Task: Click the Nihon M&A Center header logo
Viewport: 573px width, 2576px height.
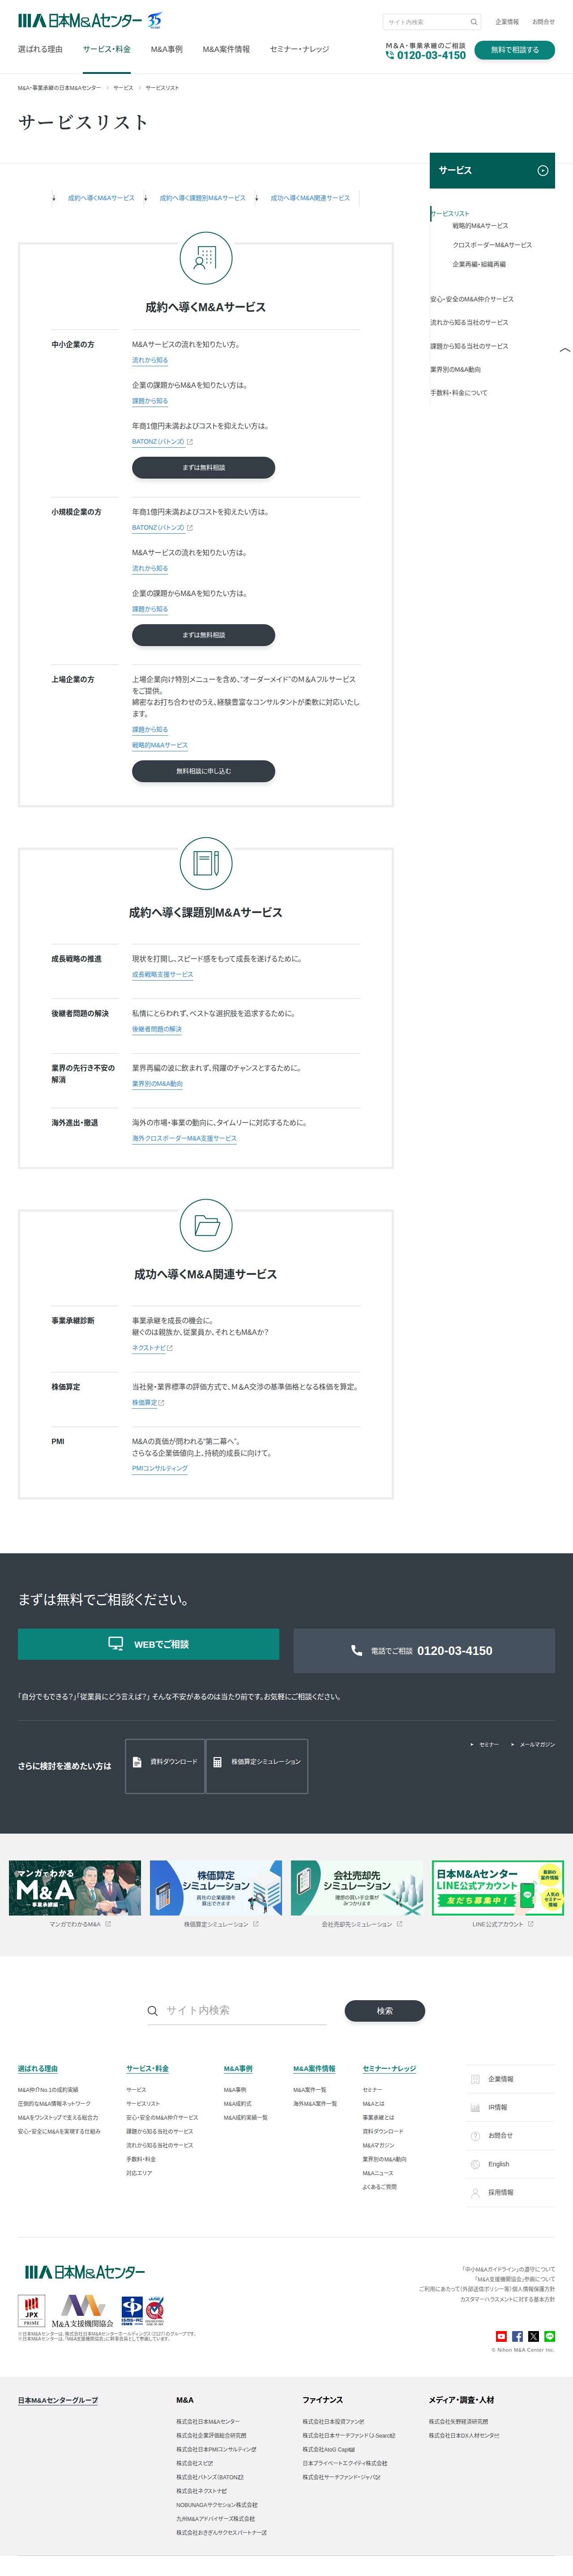Action: [x=90, y=20]
